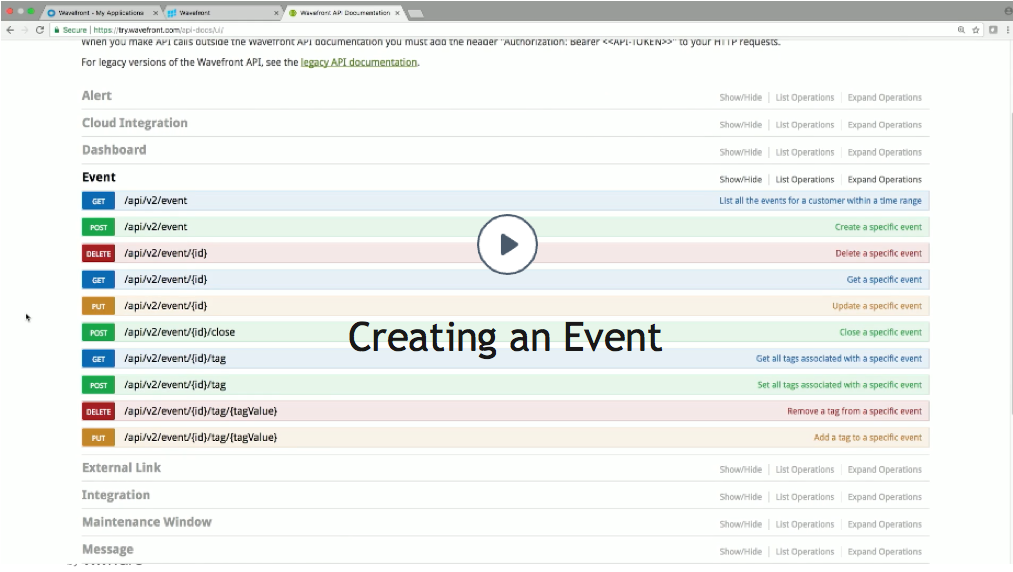Click 'Close a specific event' description

[881, 332]
